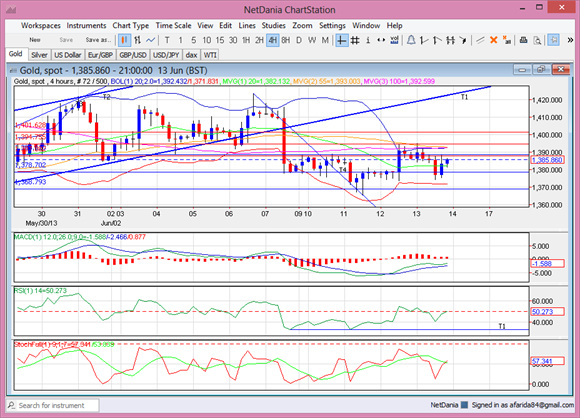The image size is (580, 418).
Task: Select the OHLC bar chart type icon
Action: (138, 40)
